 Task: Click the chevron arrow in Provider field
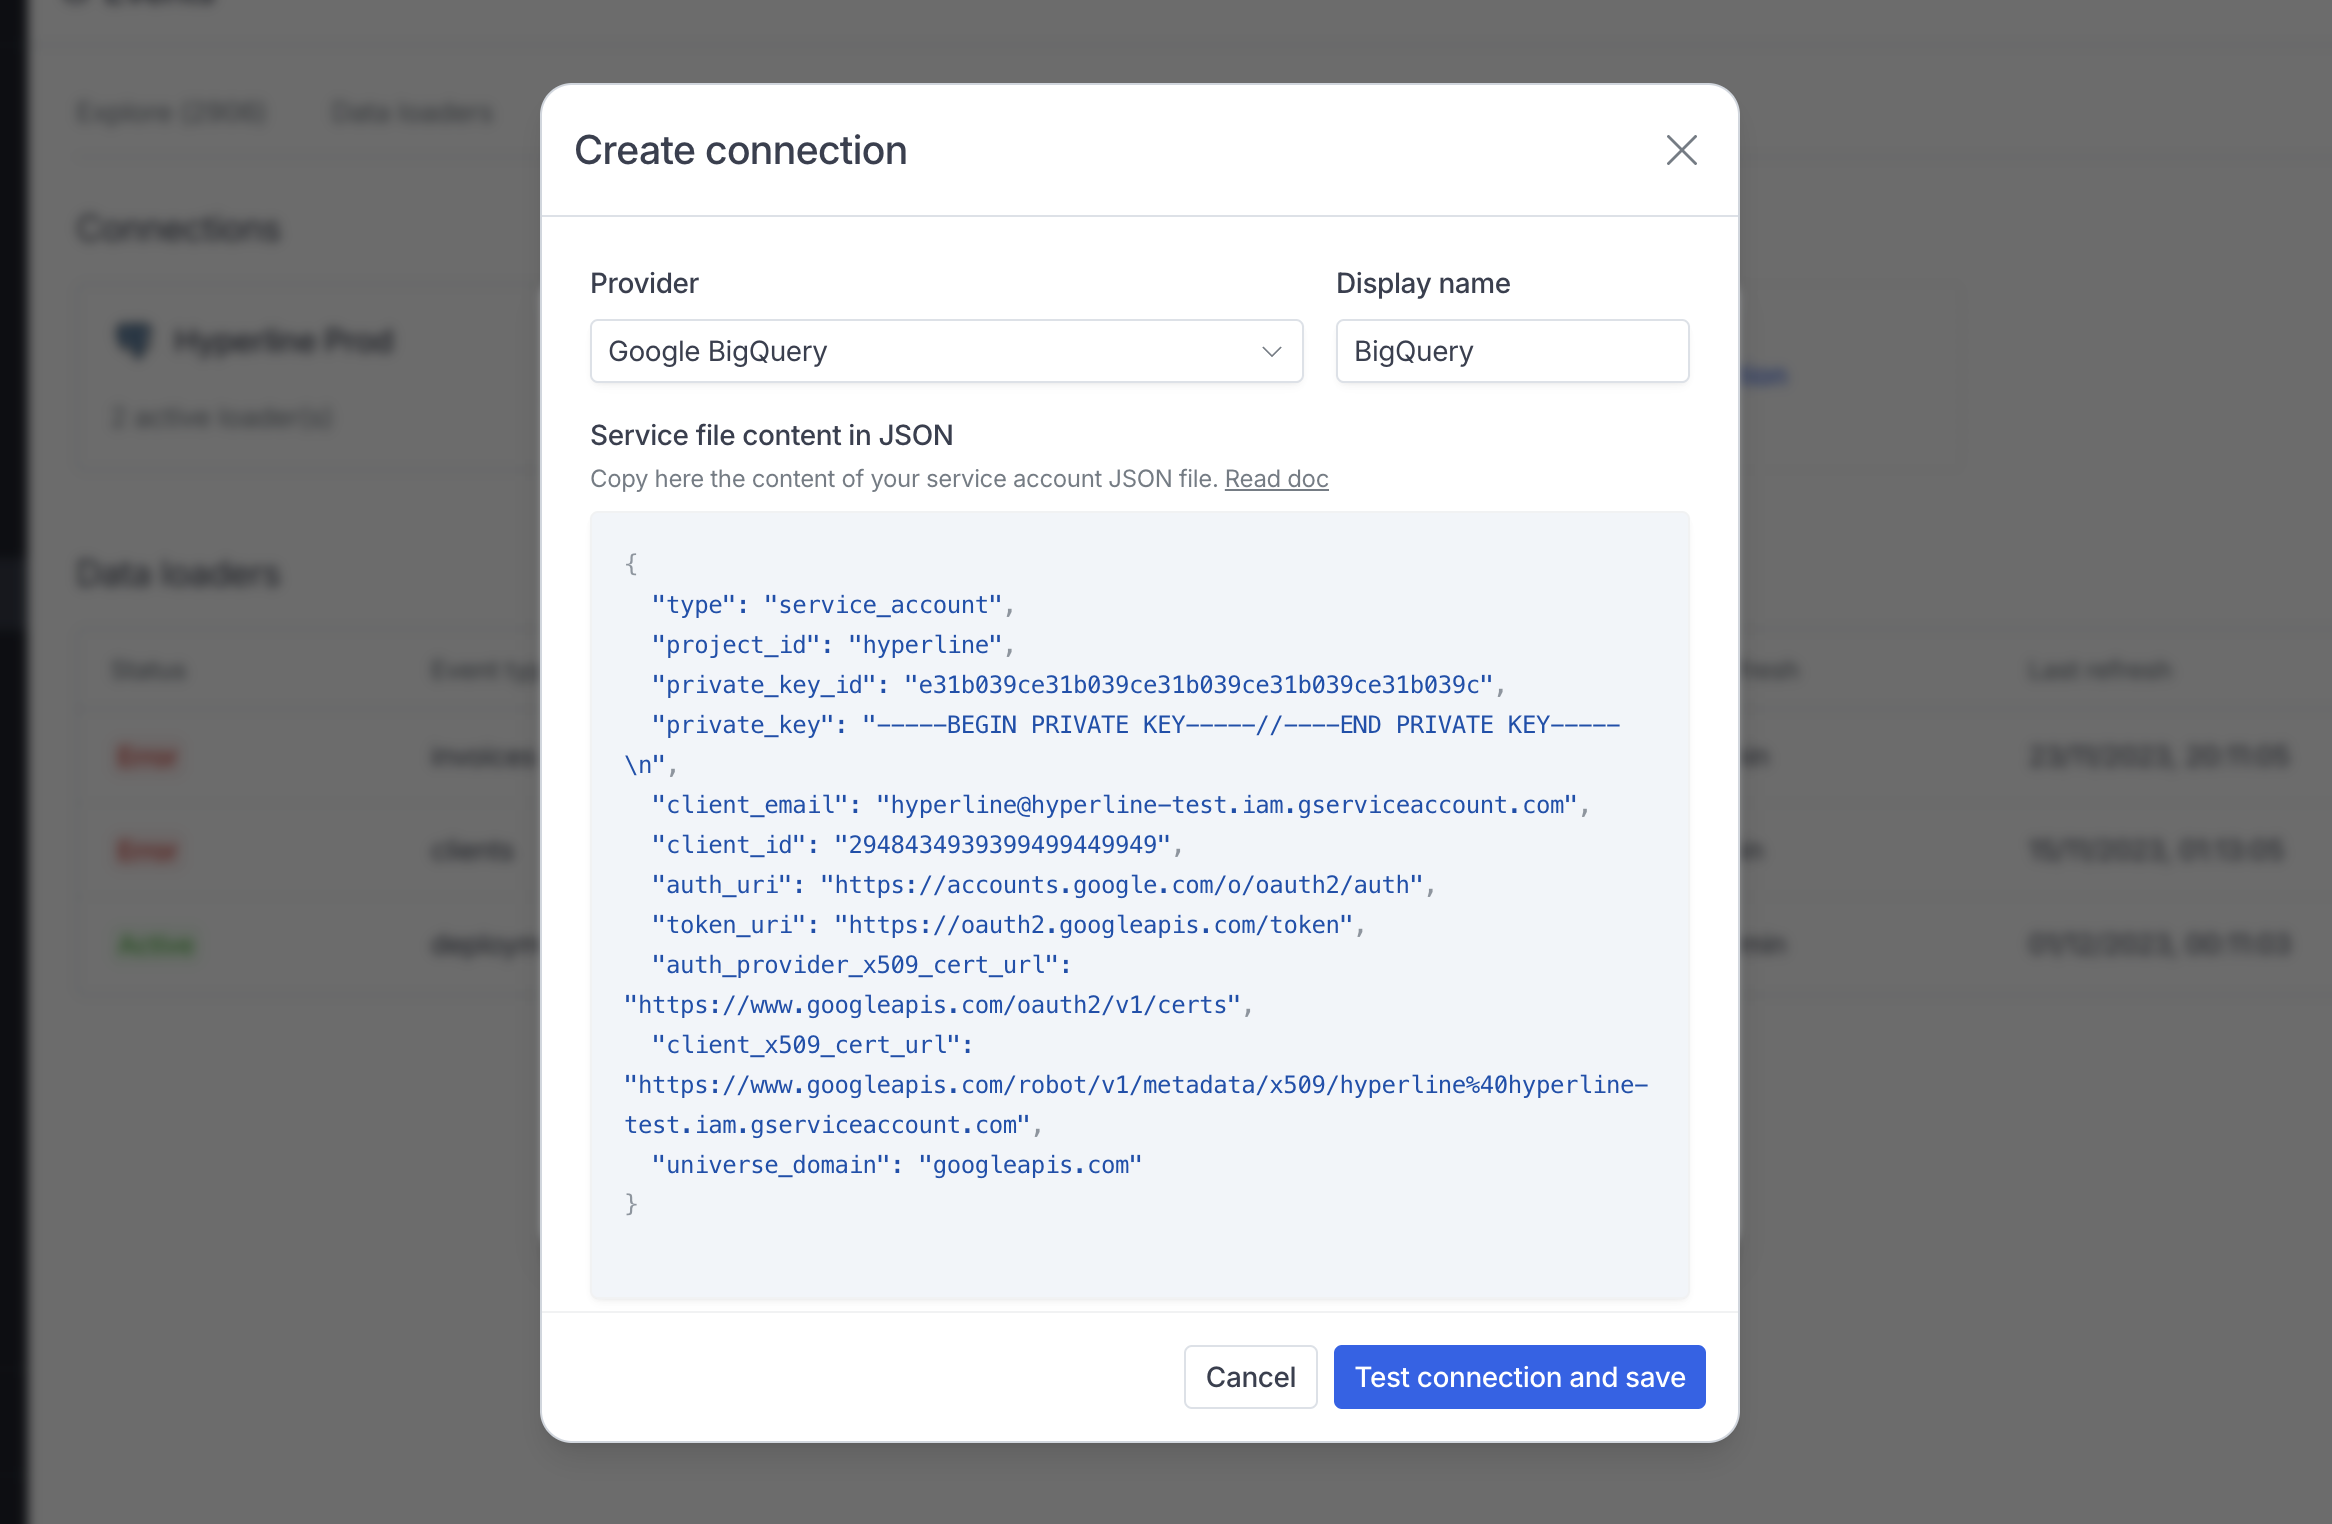[1271, 352]
